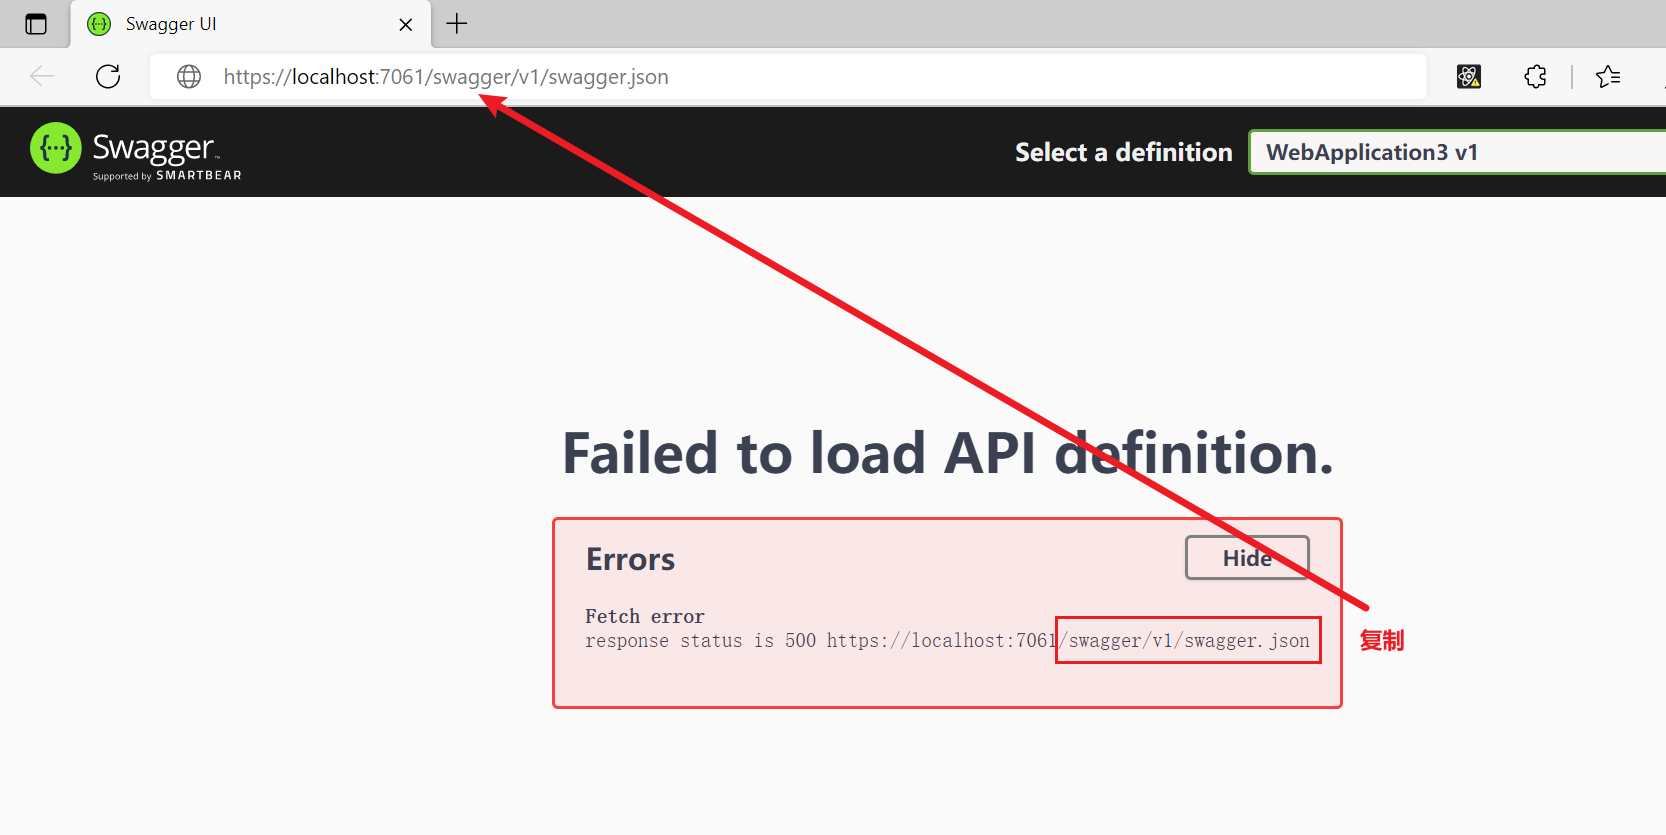Expand the WebApplication3 v1 definition dropdown
This screenshot has height=835, width=1666.
[x=1456, y=152]
